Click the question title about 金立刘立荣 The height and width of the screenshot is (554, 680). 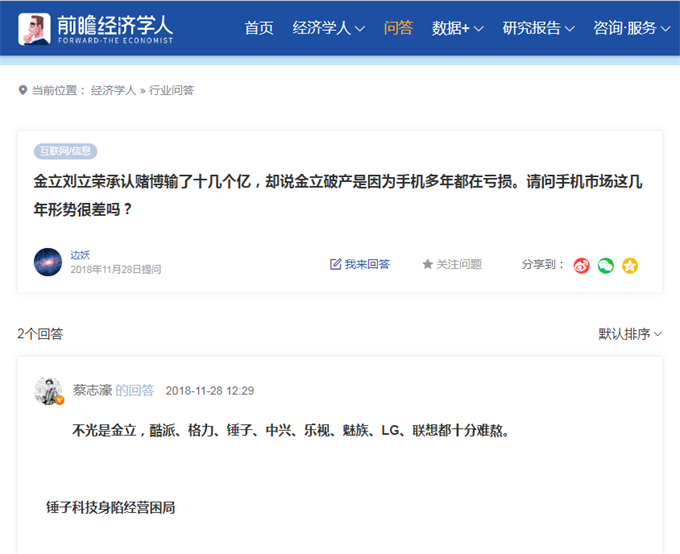pos(338,195)
